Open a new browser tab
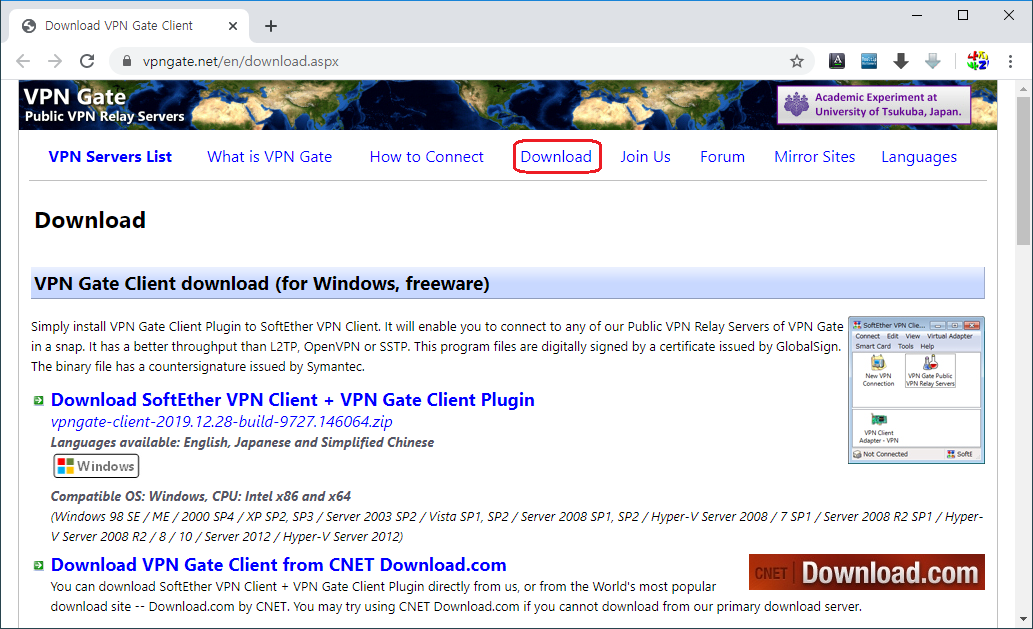The height and width of the screenshot is (629, 1033). [x=271, y=26]
